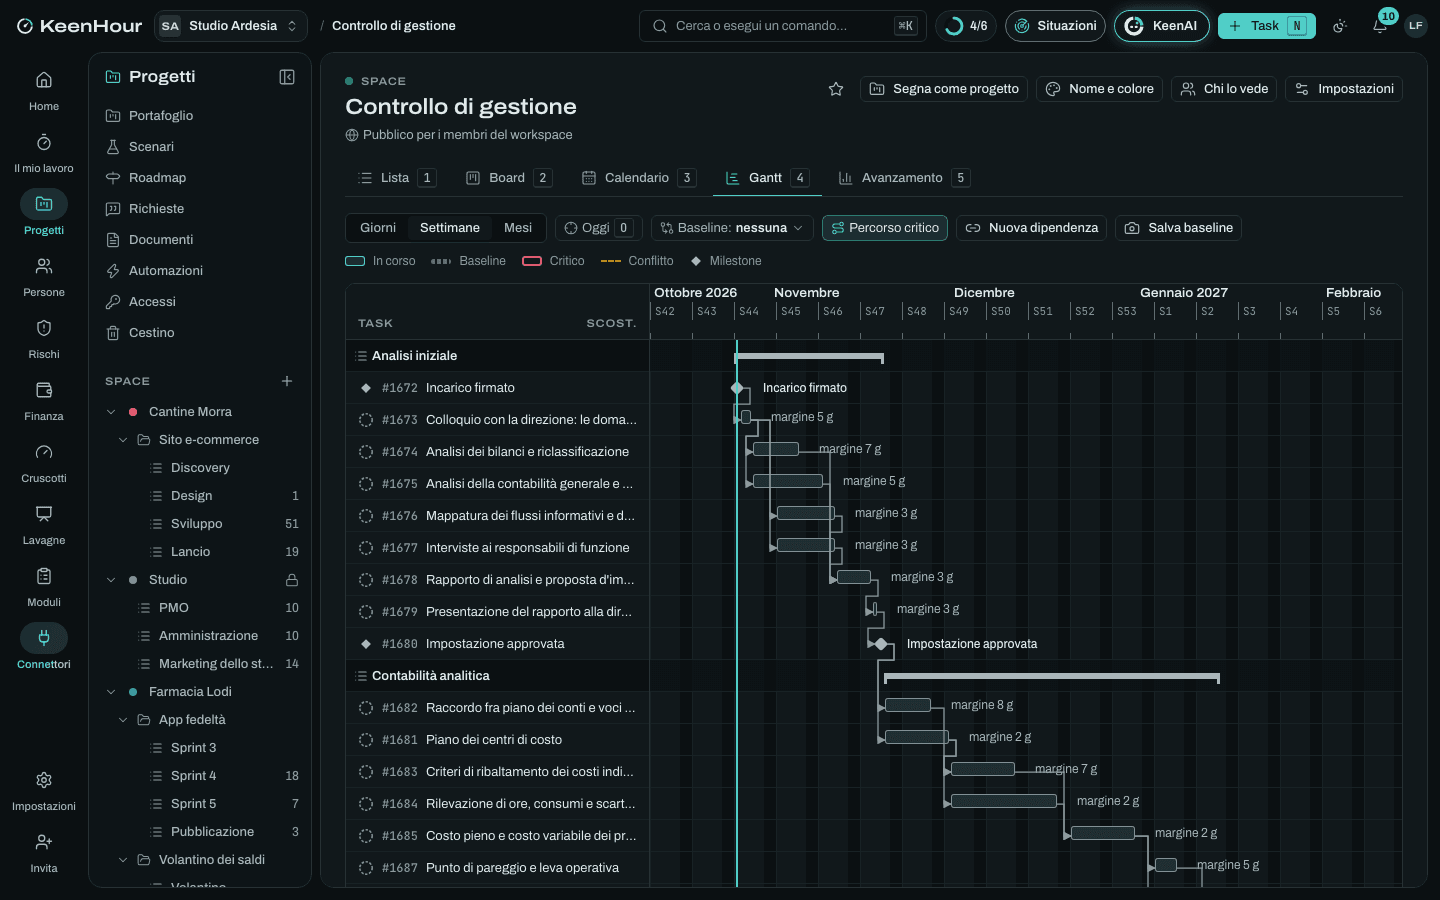The image size is (1440, 900).
Task: Switch to Board tab
Action: tap(509, 178)
